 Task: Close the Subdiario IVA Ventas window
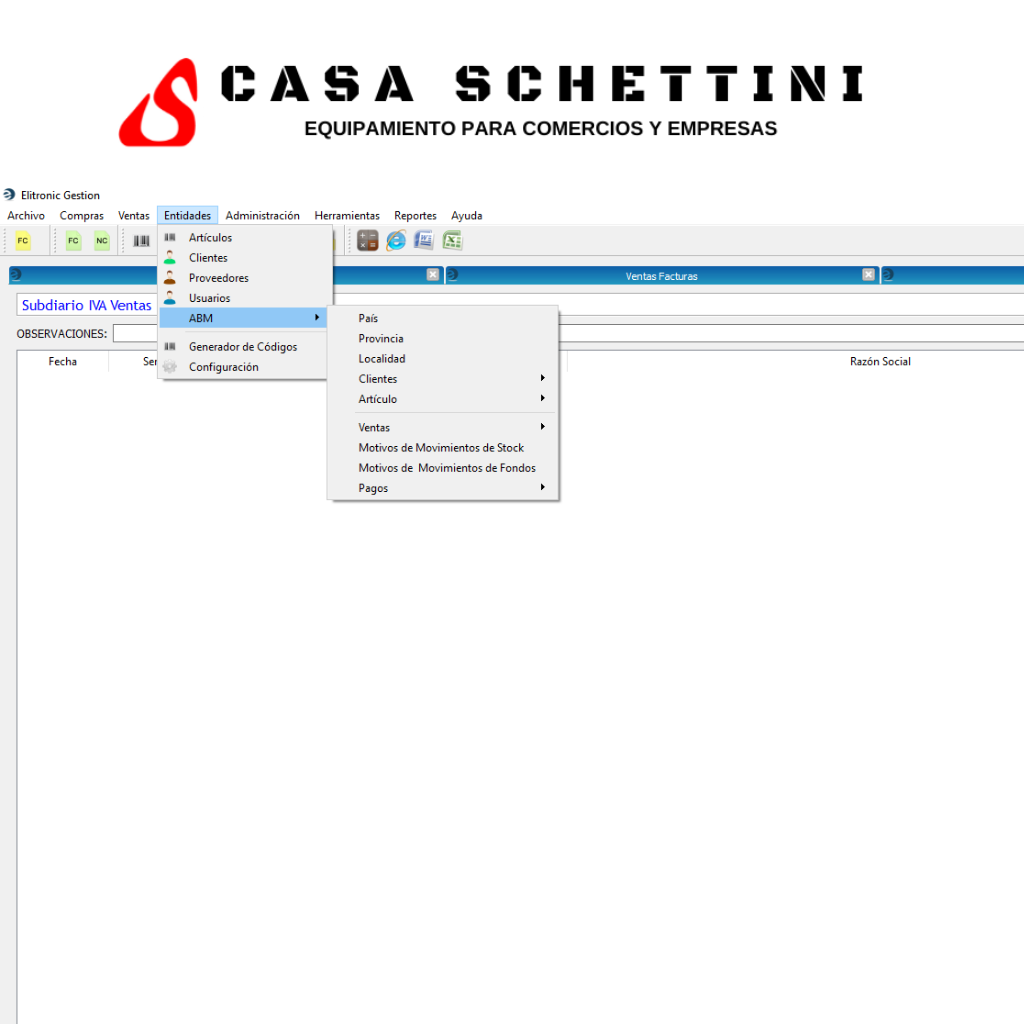pos(432,275)
